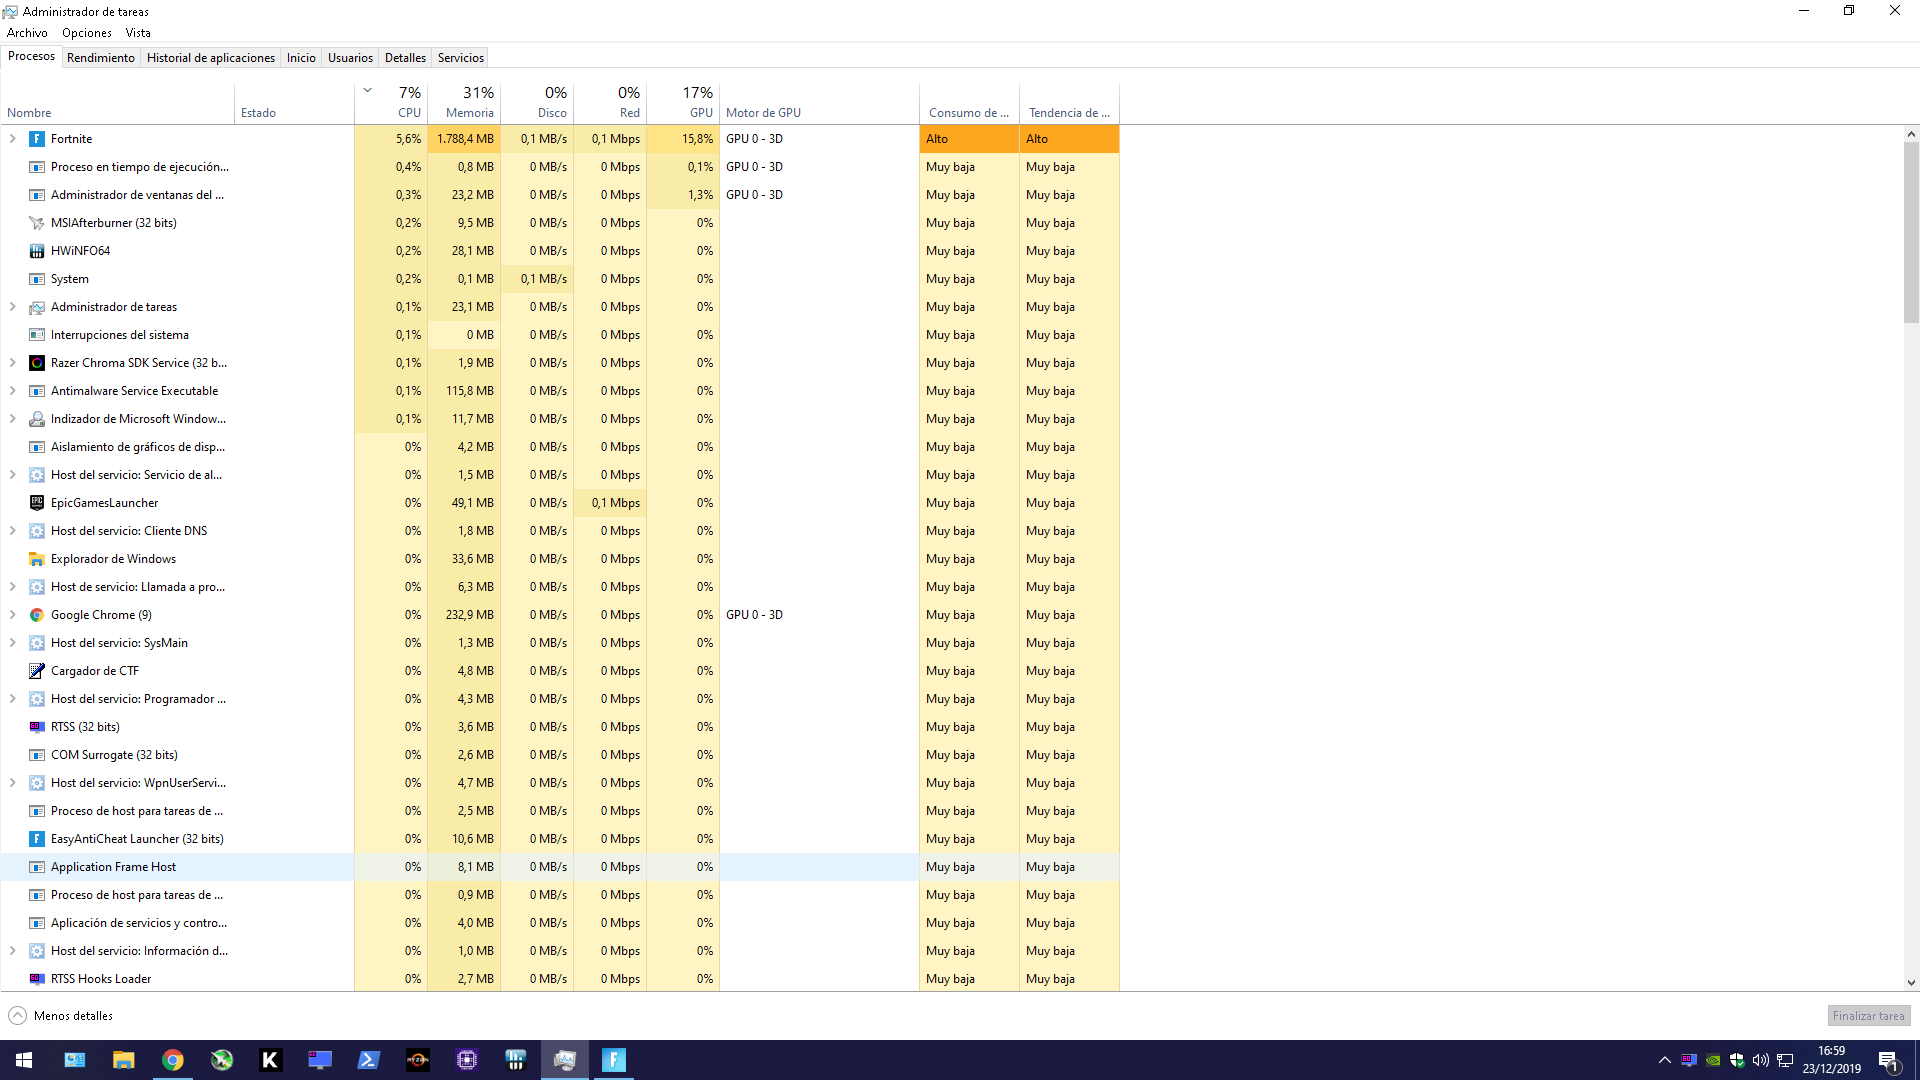The width and height of the screenshot is (1920, 1080).
Task: Open PowerShell from the taskbar
Action: pos(369,1060)
